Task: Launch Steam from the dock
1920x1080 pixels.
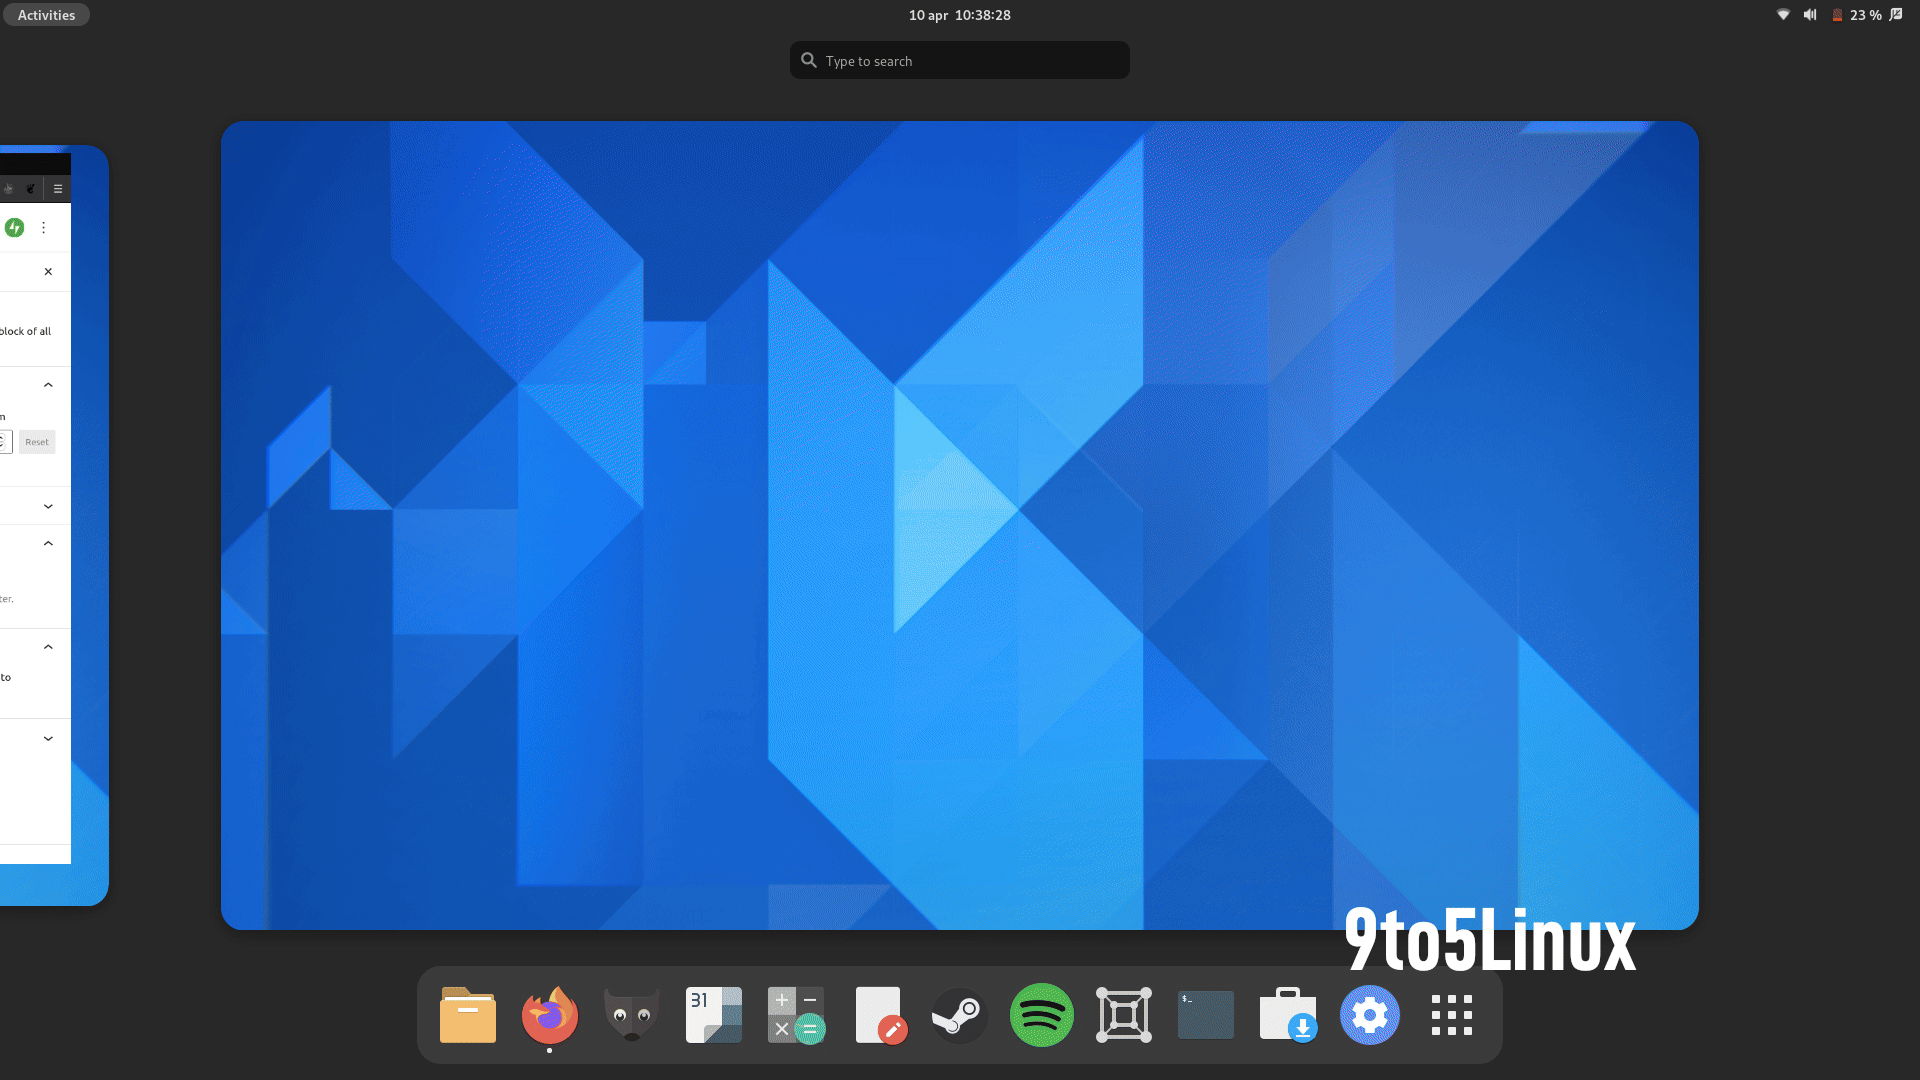Action: coord(959,1015)
